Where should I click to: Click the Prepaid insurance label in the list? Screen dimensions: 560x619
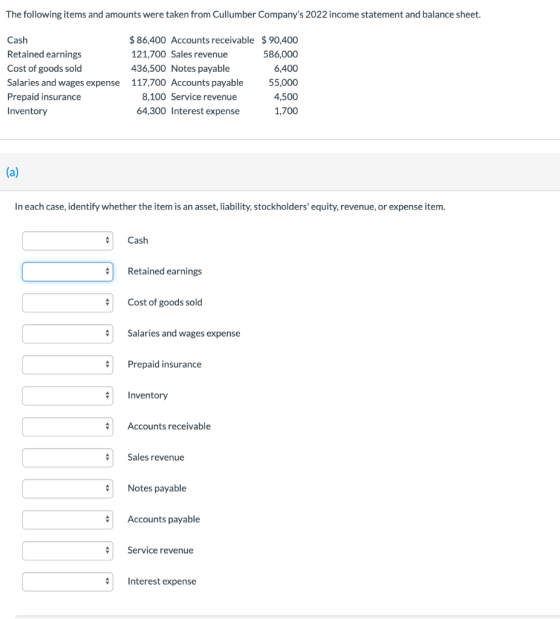coord(164,364)
